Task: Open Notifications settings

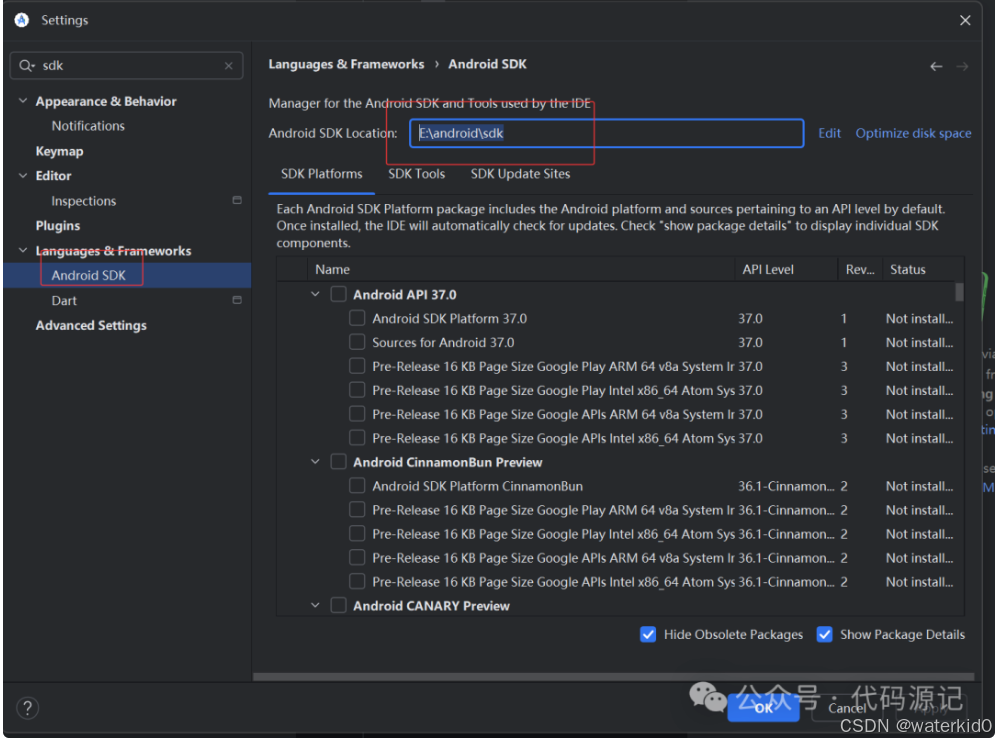Action: coord(88,126)
